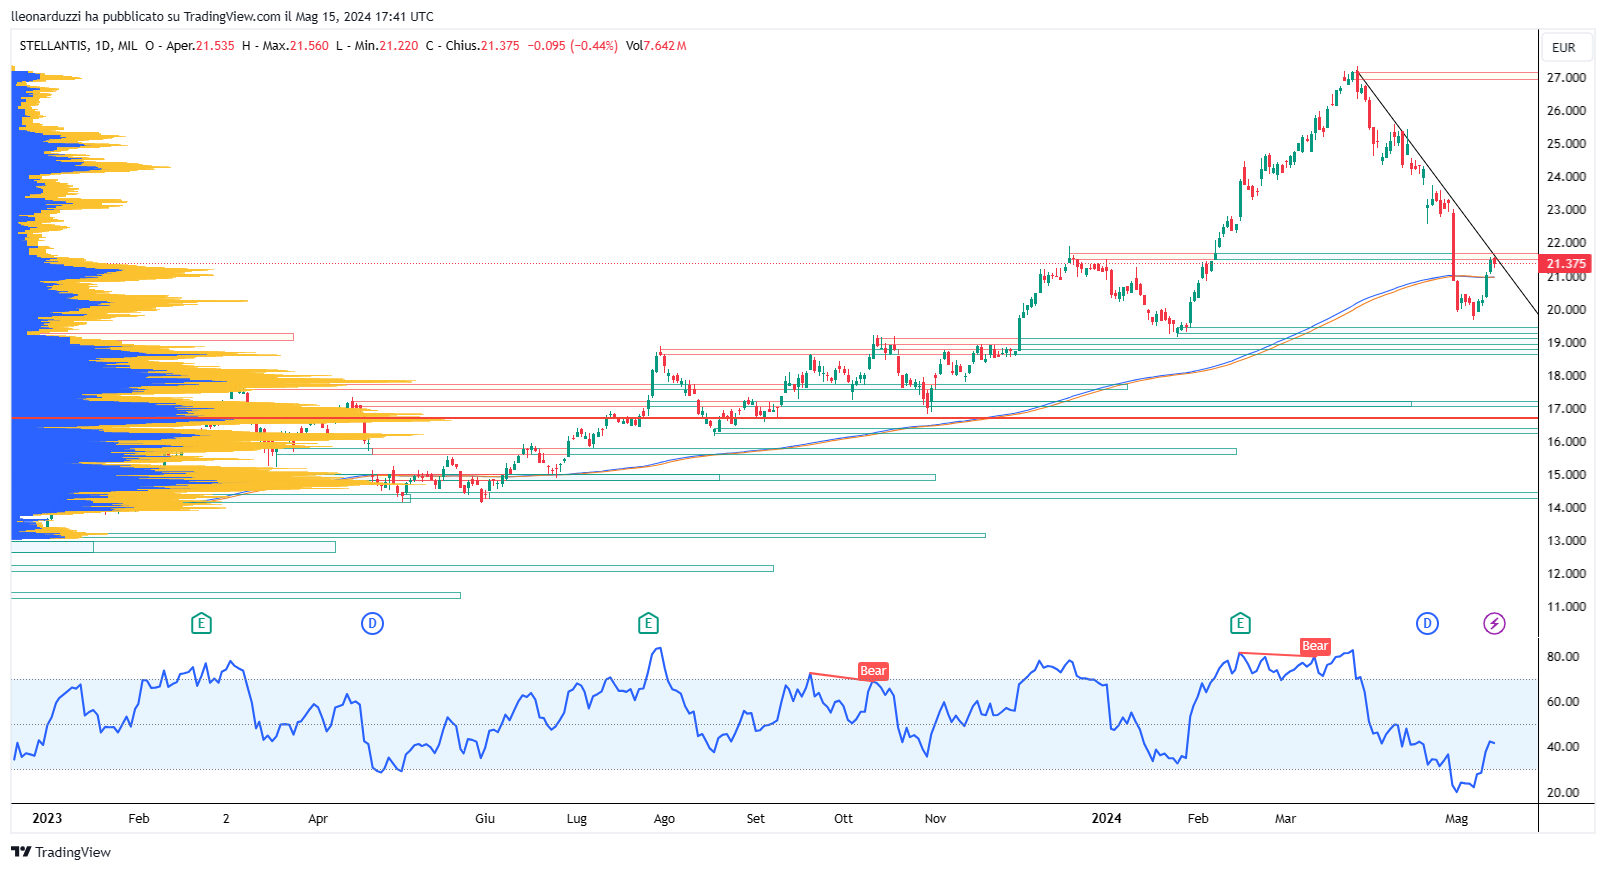Click the 18.000 price axis label
The image size is (1606, 870).
(1566, 376)
